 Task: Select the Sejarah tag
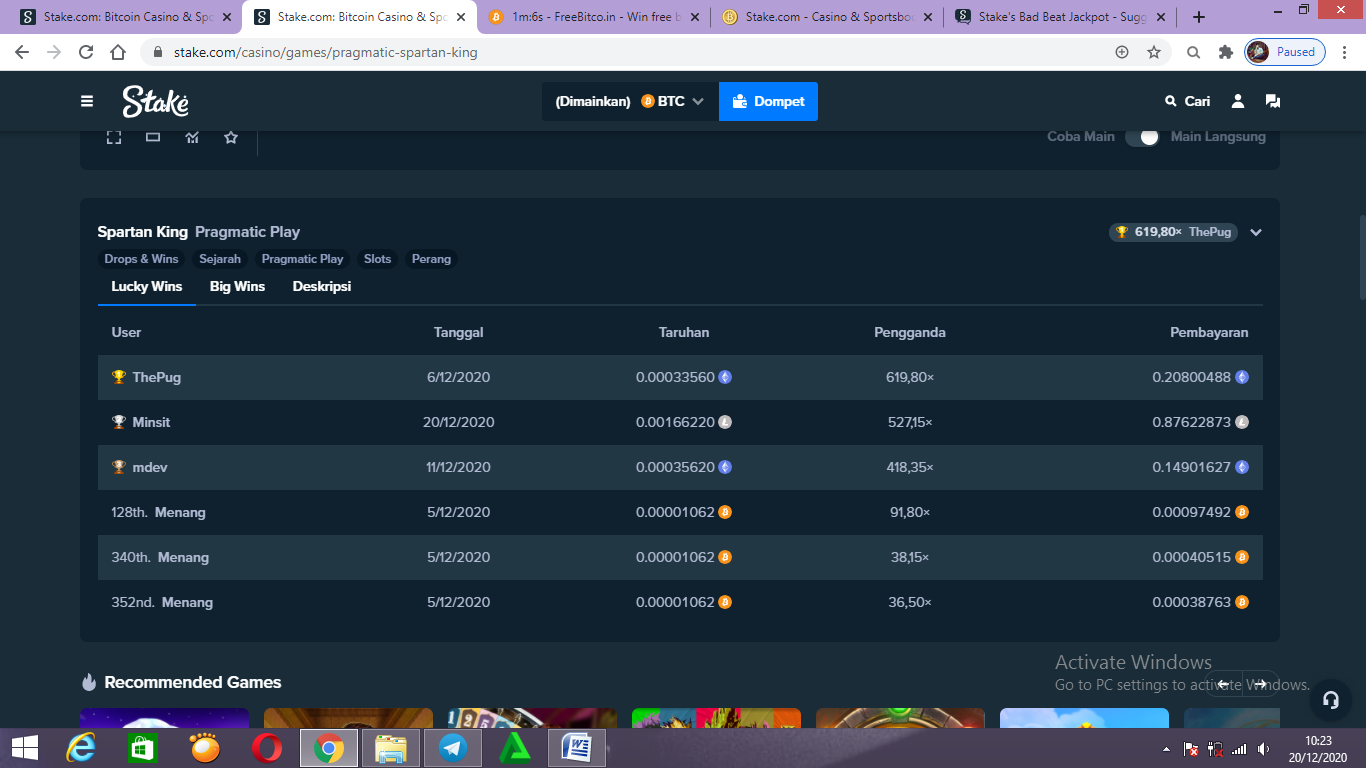pyautogui.click(x=220, y=259)
